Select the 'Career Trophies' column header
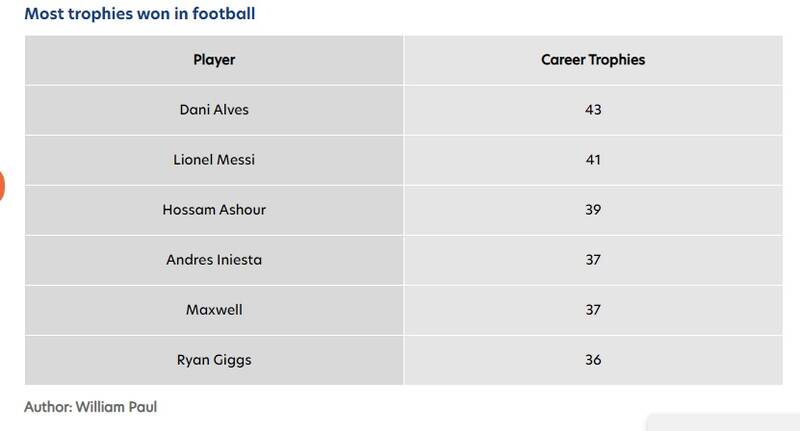 pyautogui.click(x=593, y=60)
